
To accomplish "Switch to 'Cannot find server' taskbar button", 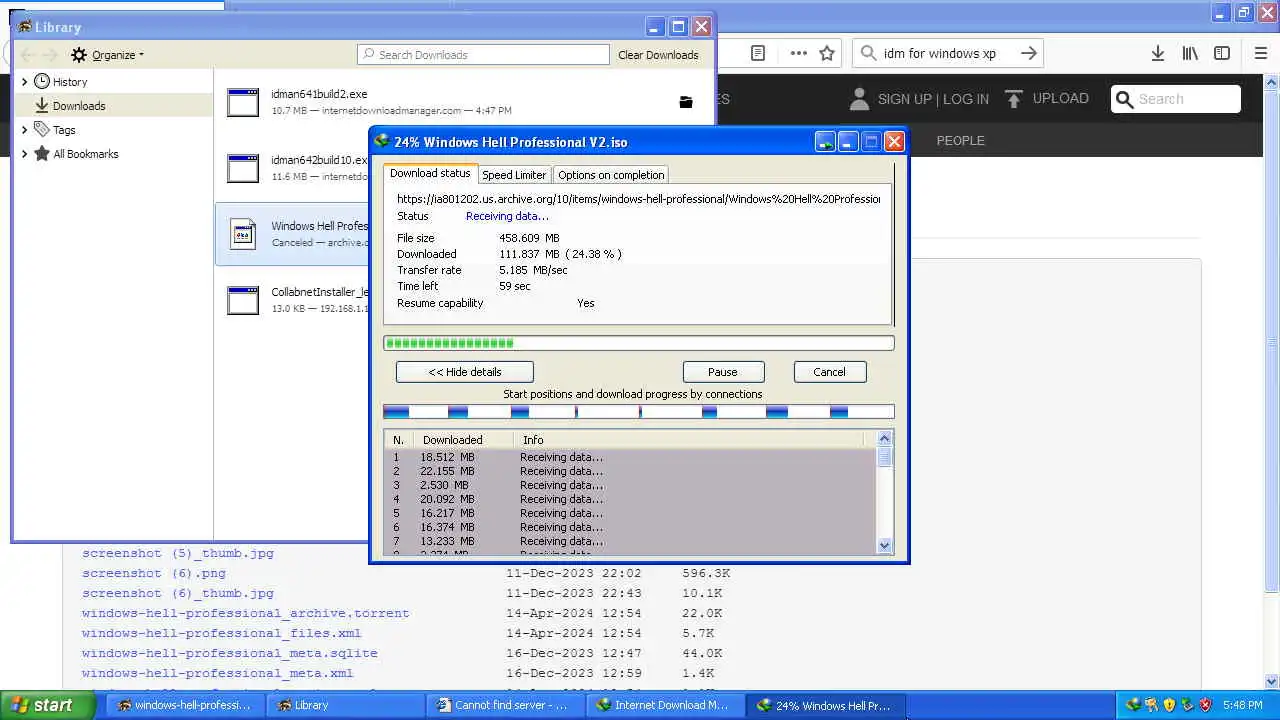I will [x=504, y=705].
